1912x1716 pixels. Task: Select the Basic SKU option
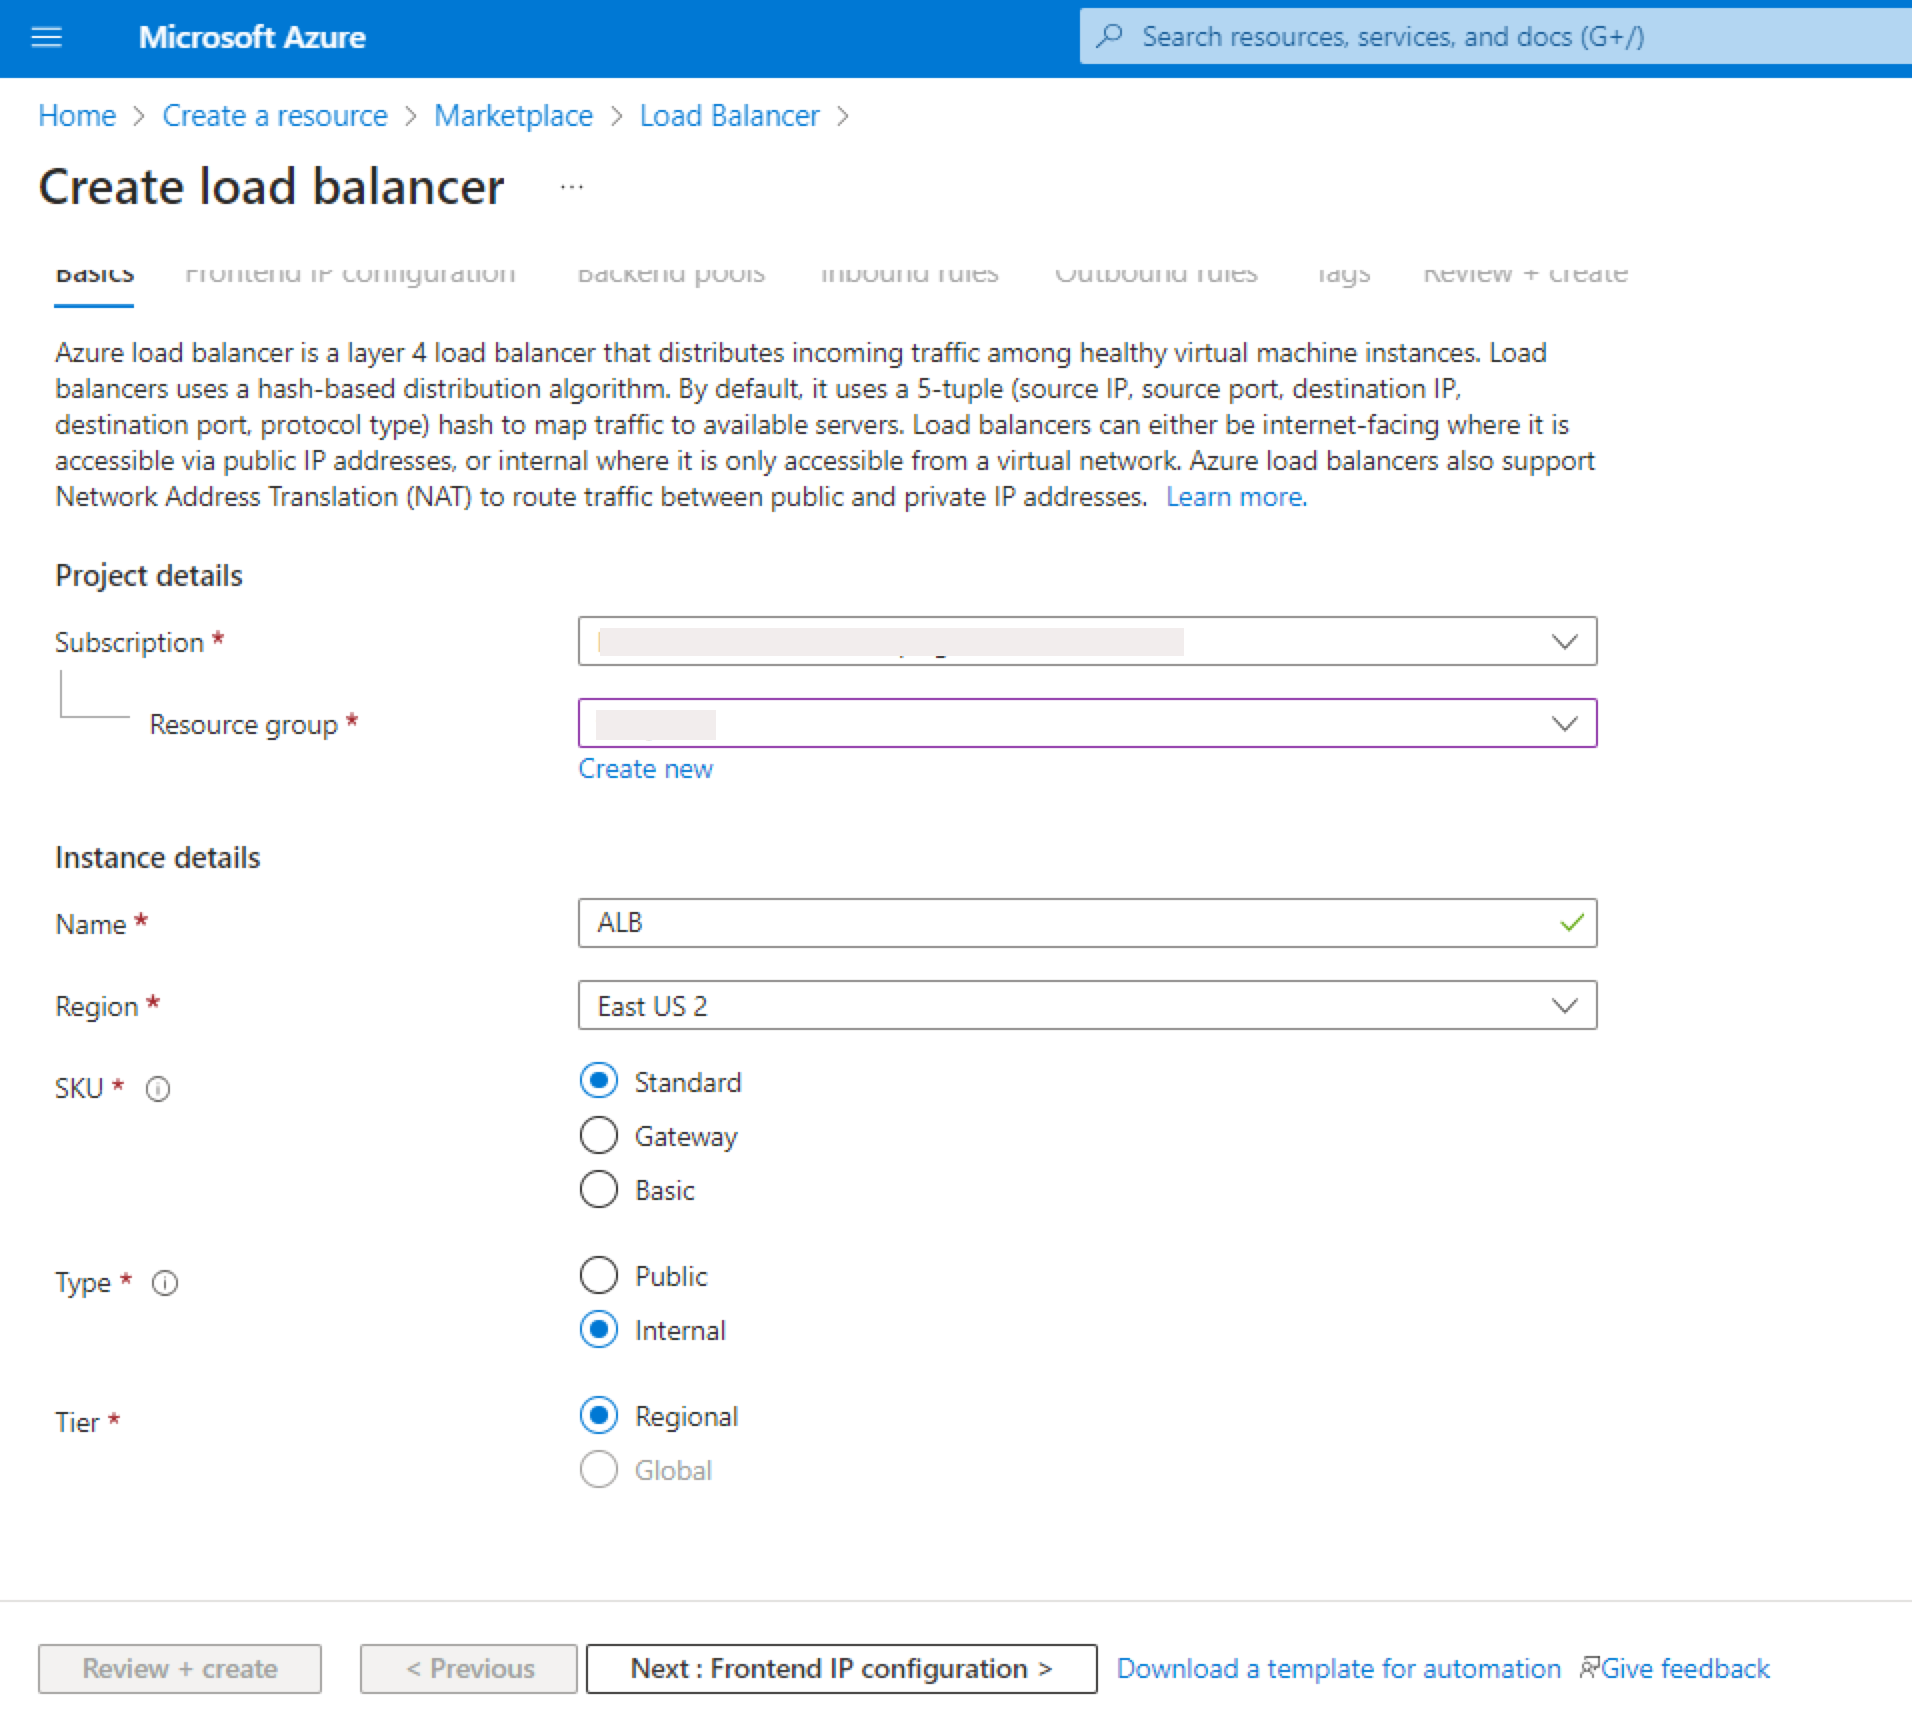click(599, 1189)
